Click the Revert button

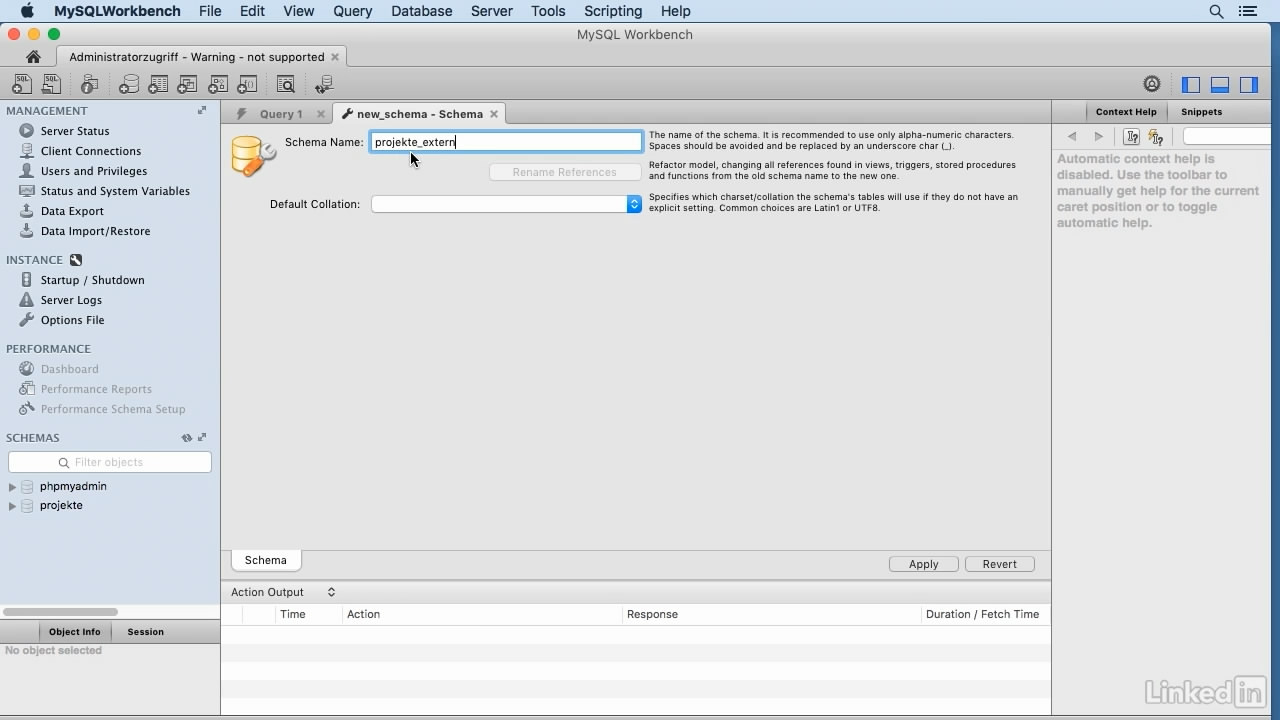(x=999, y=564)
